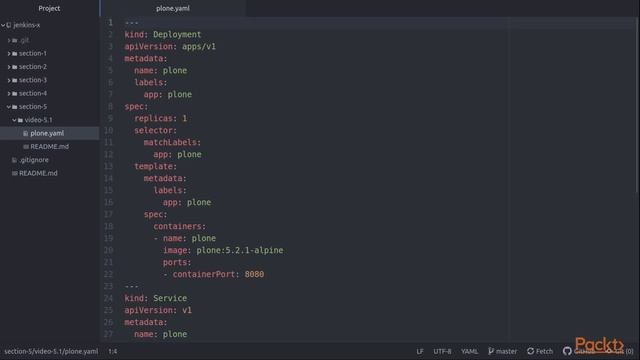Select the section-1 folder label
640x360 pixels.
point(33,53)
